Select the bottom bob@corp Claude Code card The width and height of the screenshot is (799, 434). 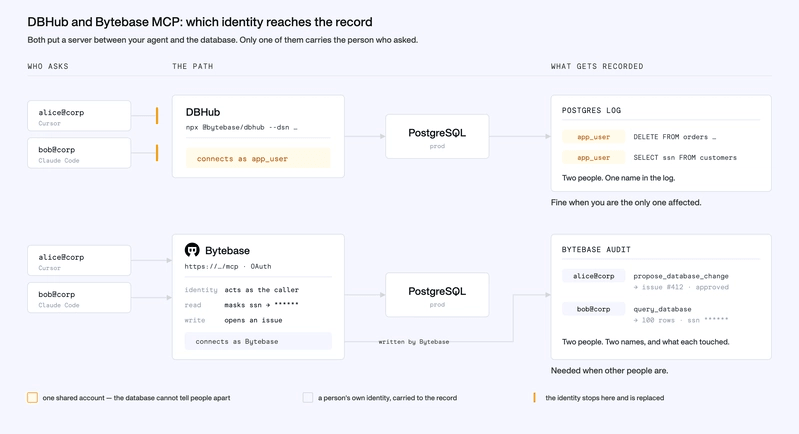(x=79, y=297)
